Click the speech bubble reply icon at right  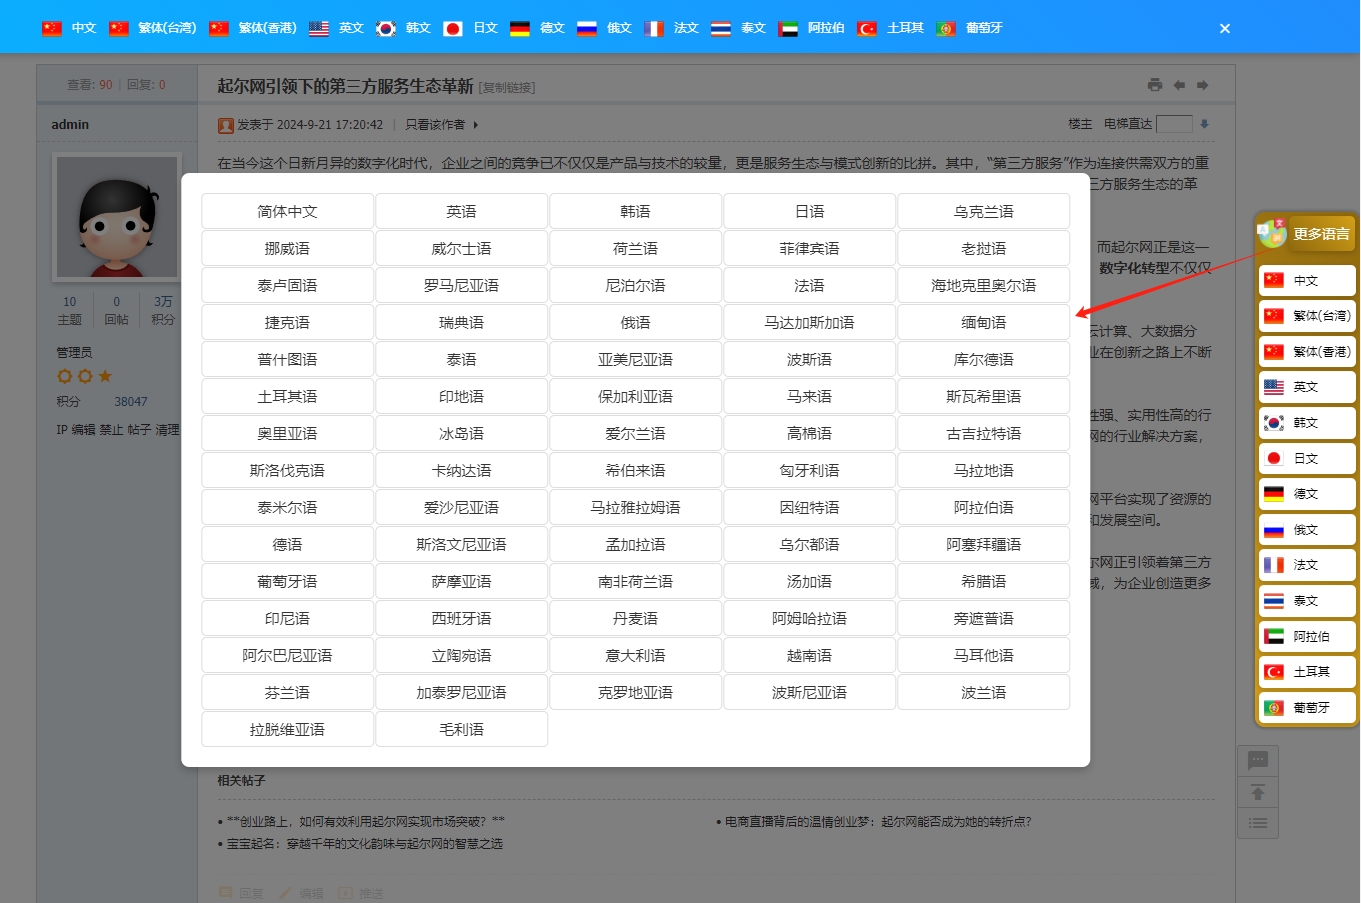pos(1258,761)
